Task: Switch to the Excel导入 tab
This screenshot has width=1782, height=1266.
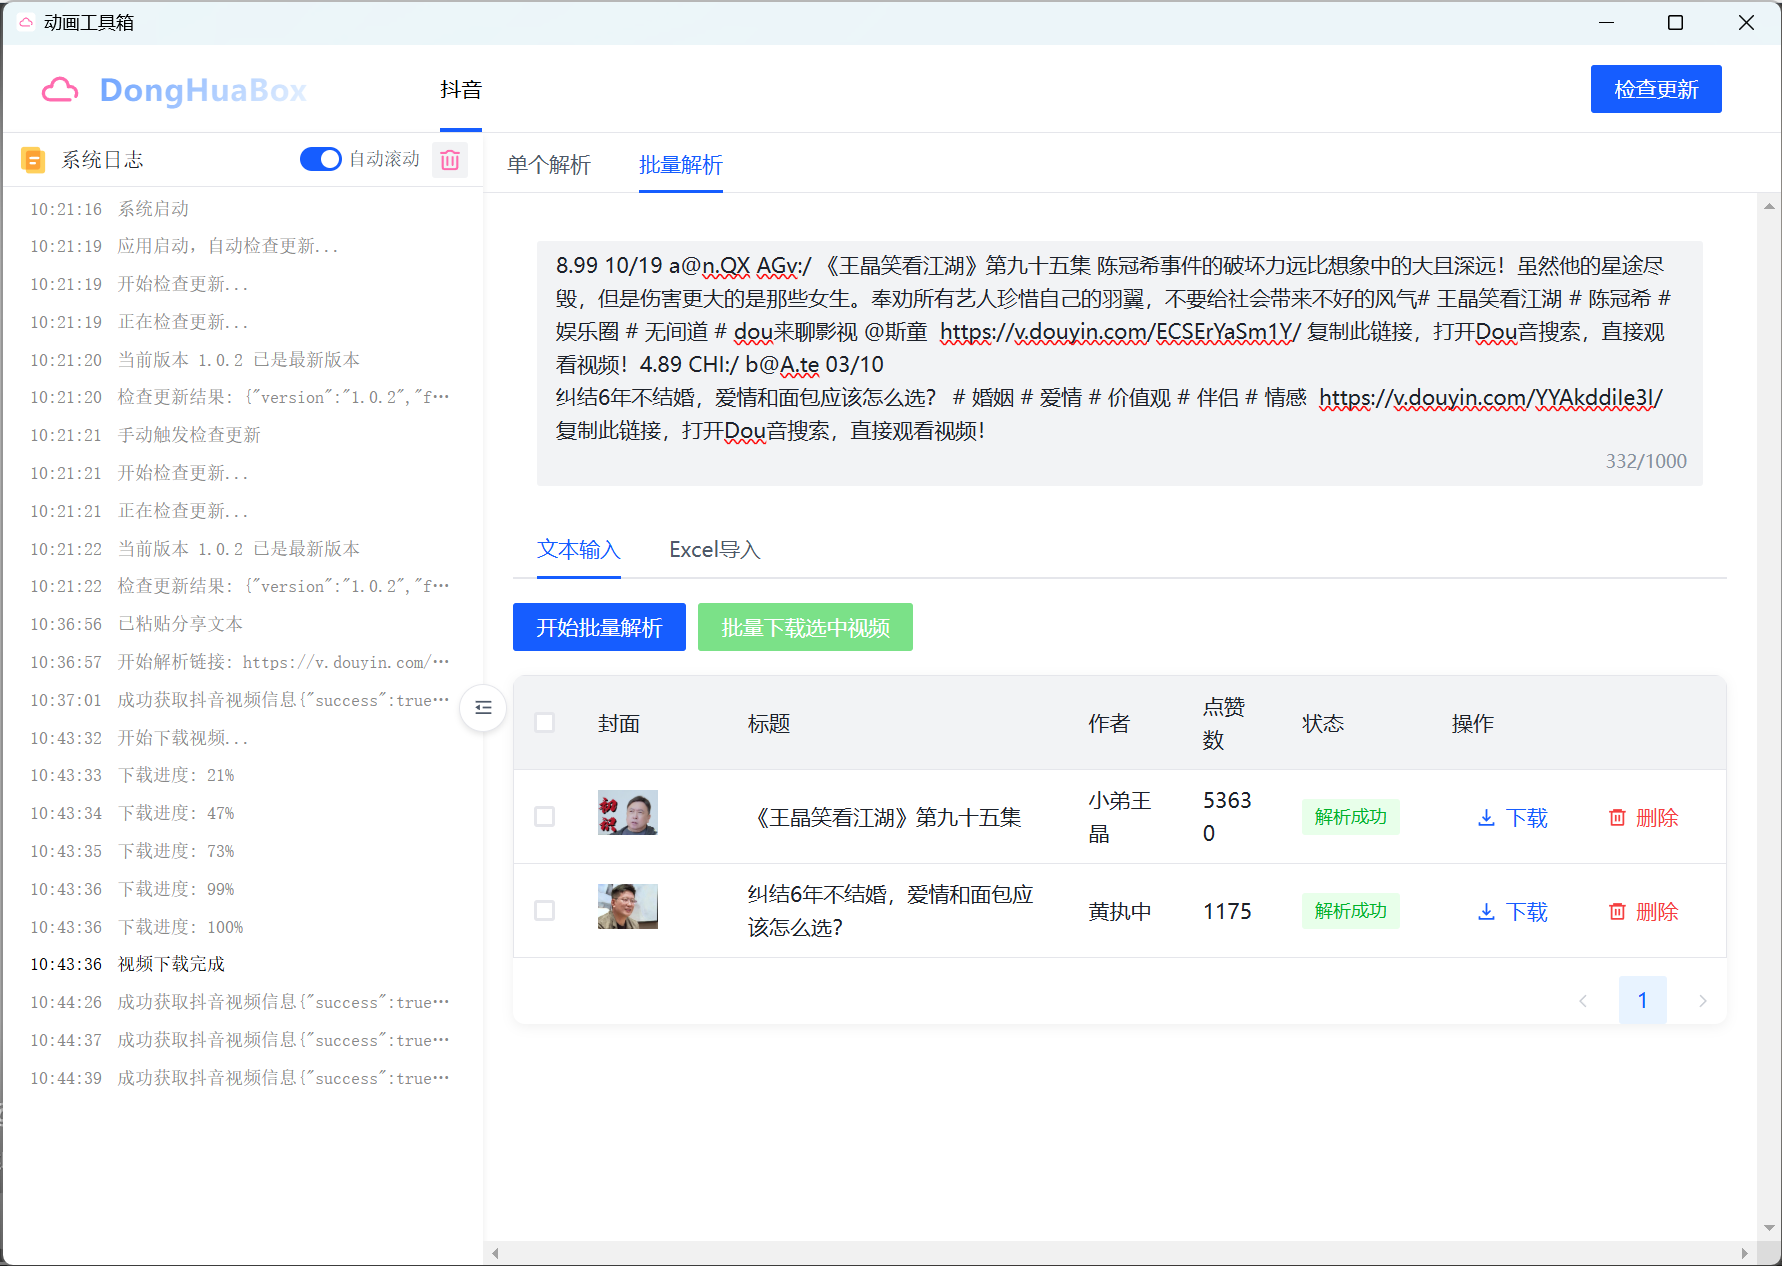Action: 715,550
